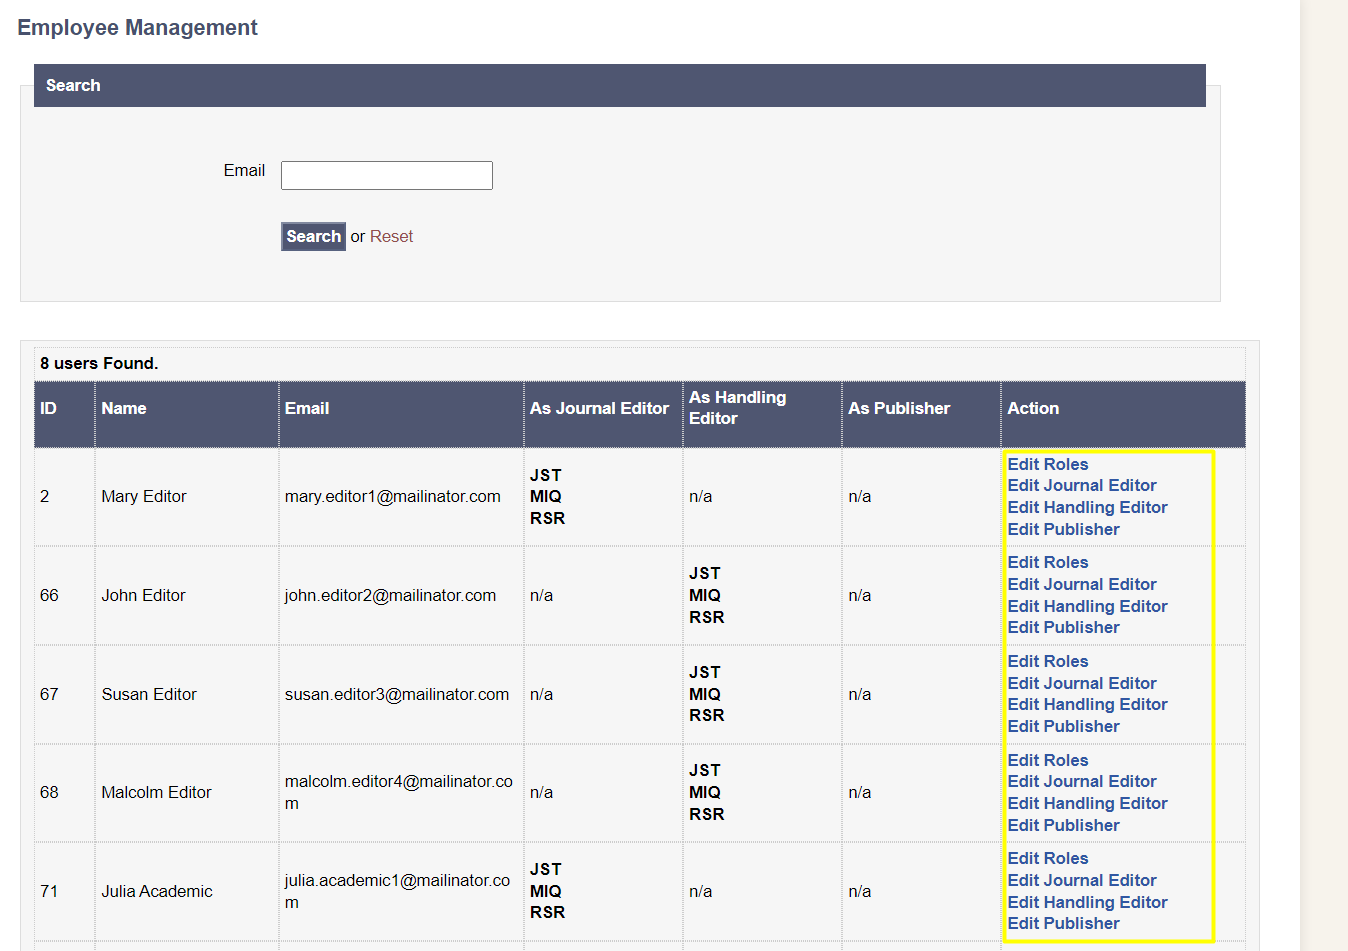Open Edit Publisher for Julia Academic

click(1063, 924)
